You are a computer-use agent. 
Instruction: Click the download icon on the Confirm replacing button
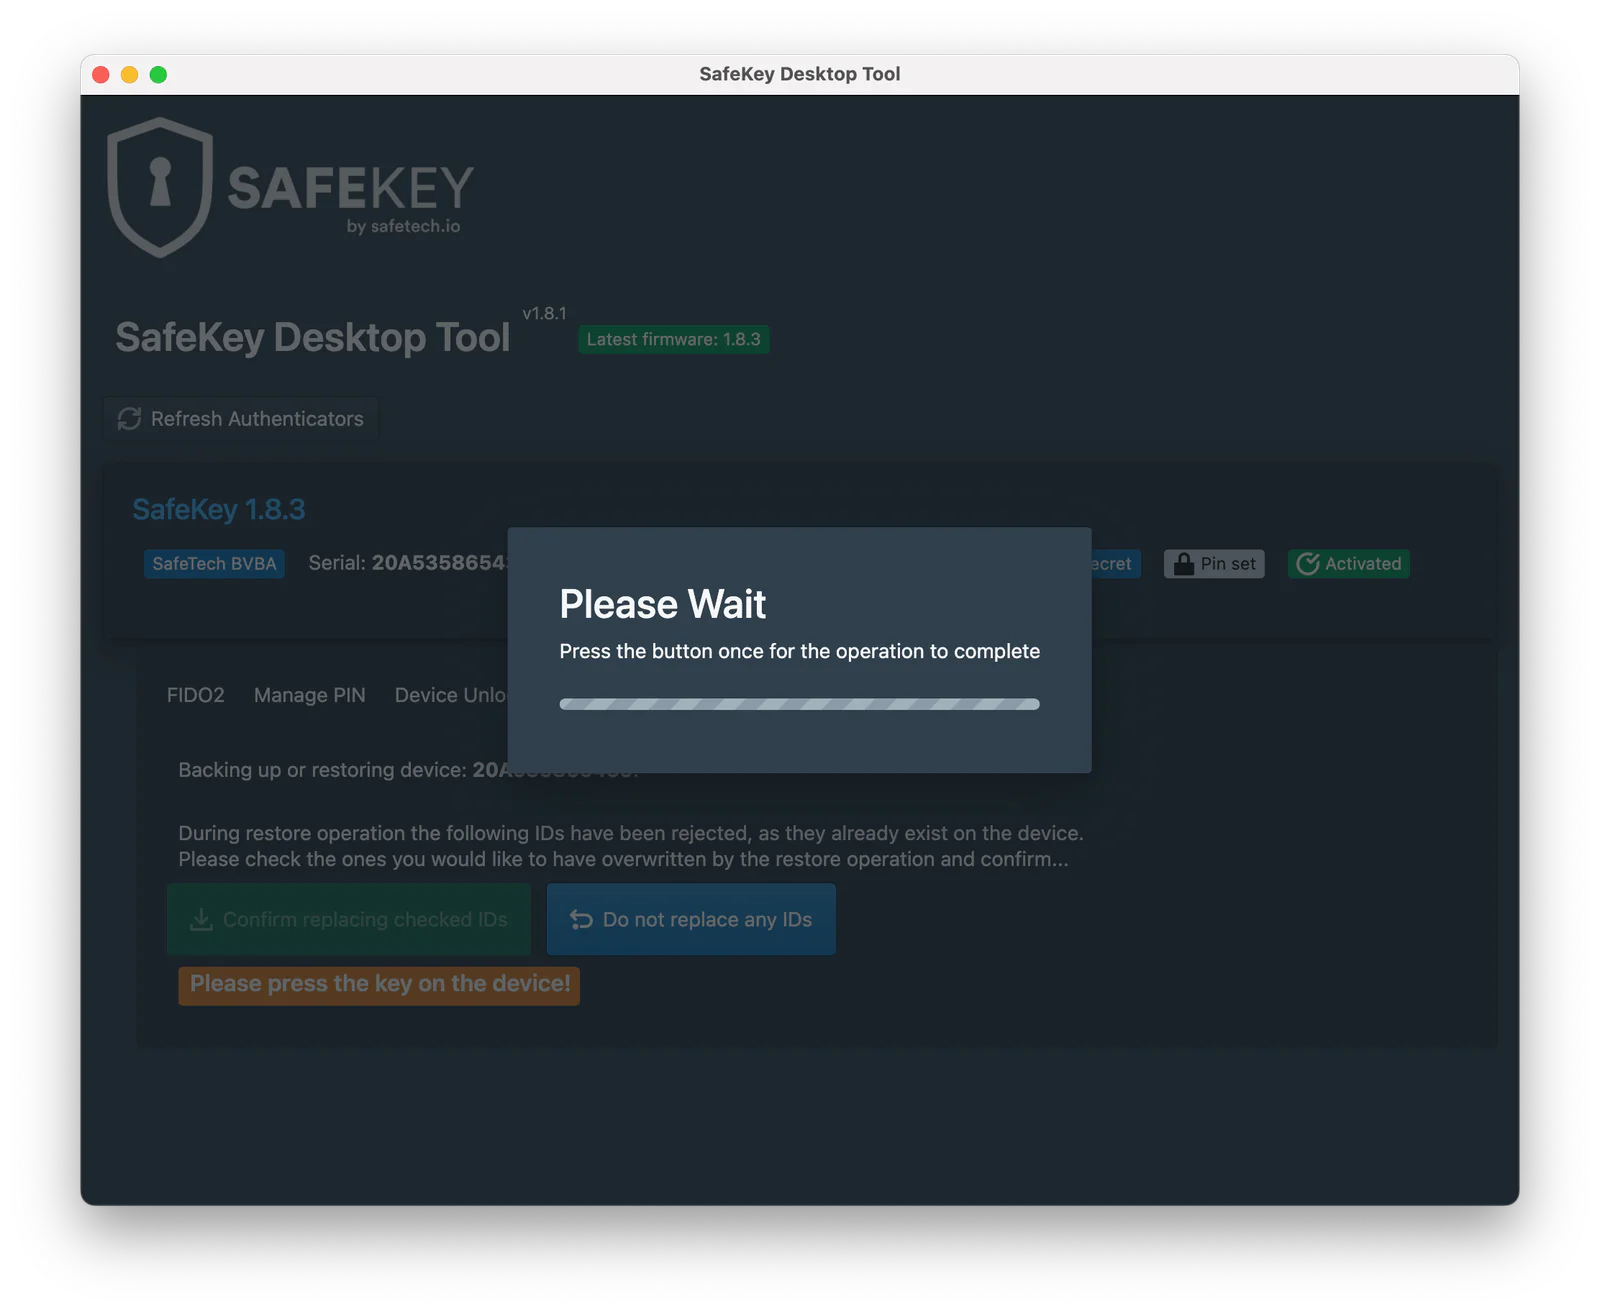click(x=201, y=919)
